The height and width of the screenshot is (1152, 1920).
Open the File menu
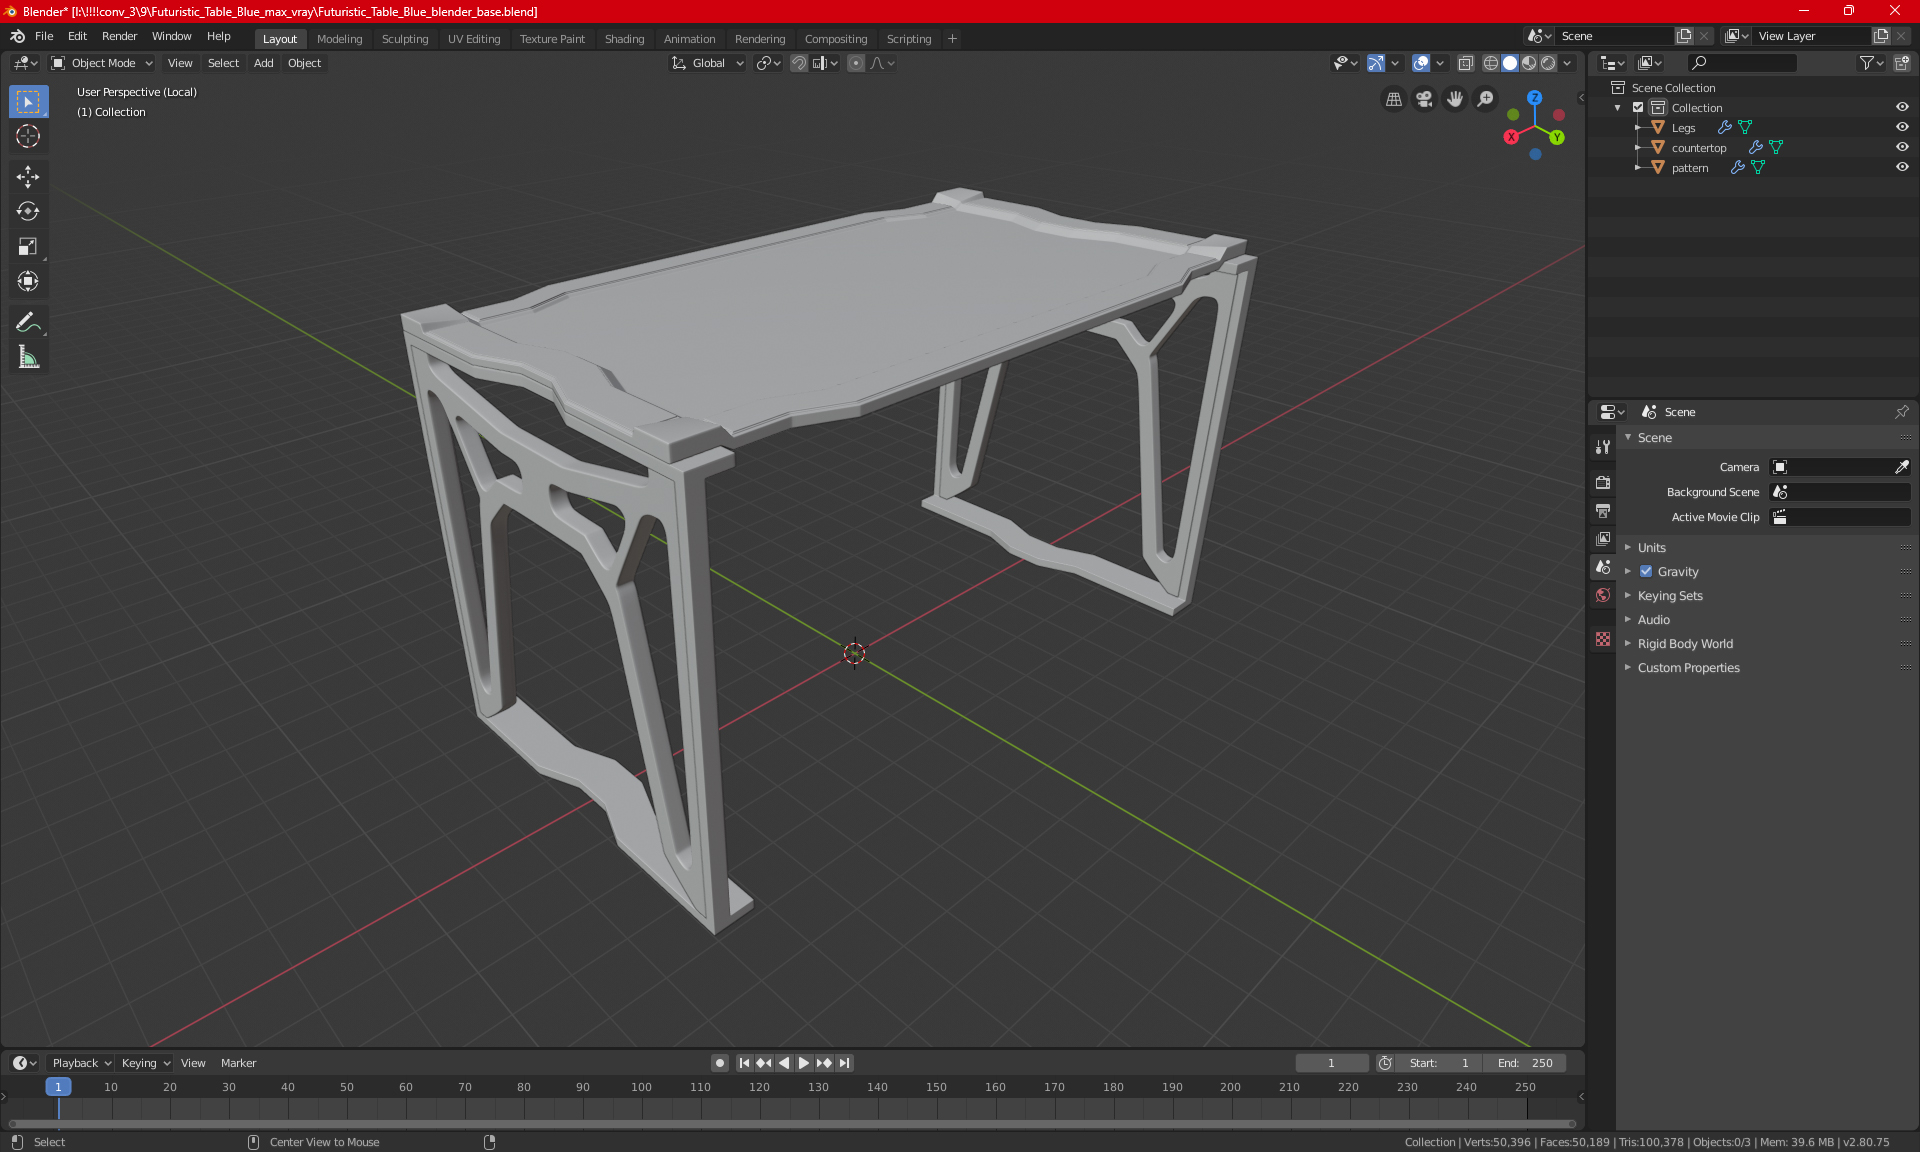(44, 36)
